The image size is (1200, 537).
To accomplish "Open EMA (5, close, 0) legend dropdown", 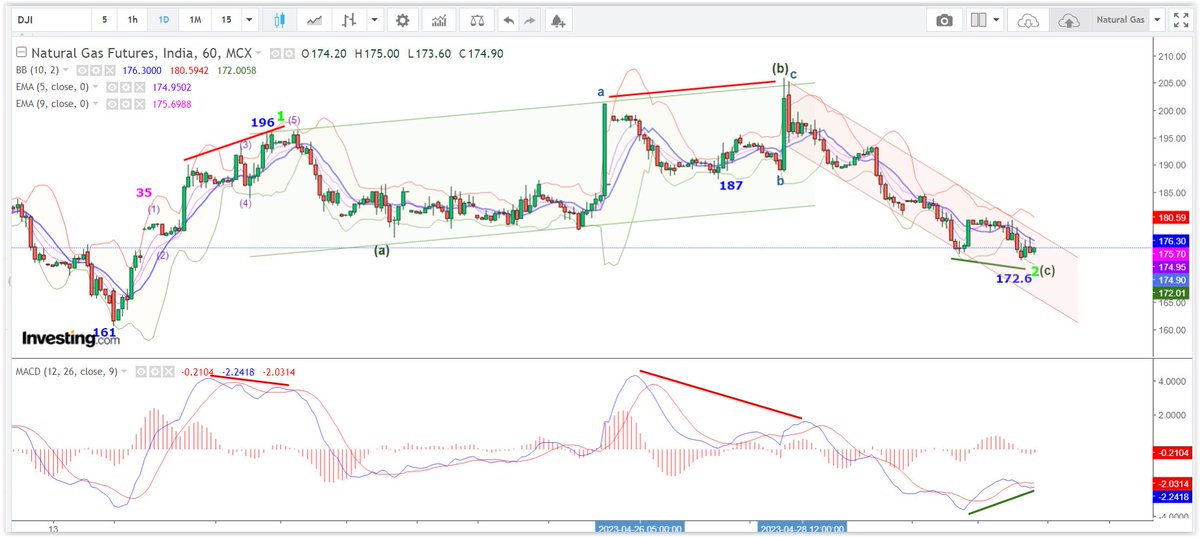I will click(x=95, y=86).
